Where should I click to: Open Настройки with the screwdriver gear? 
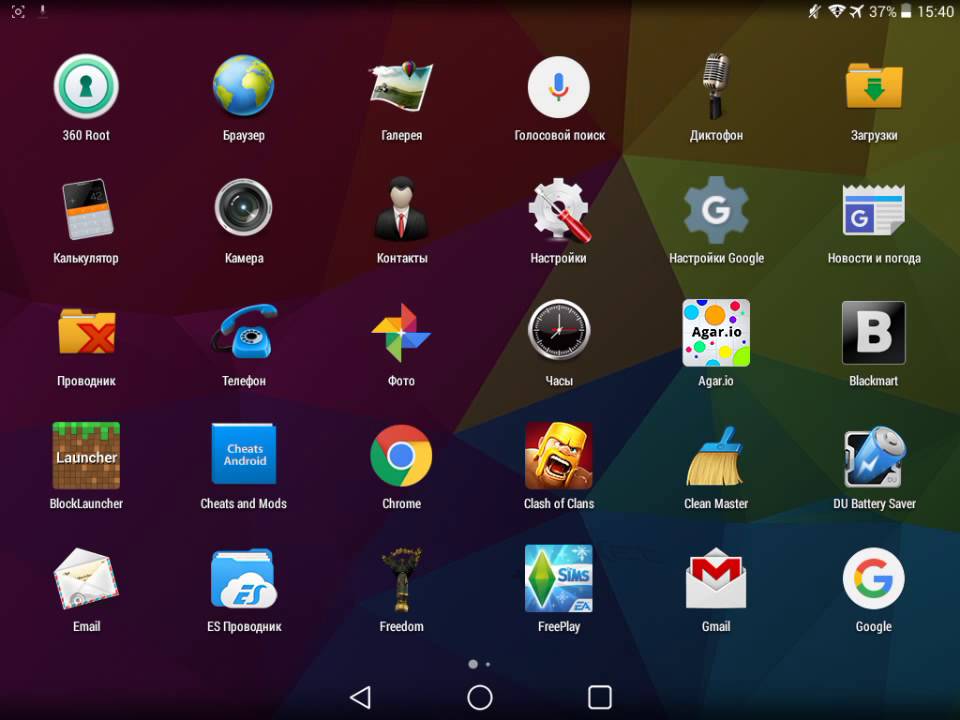click(559, 209)
